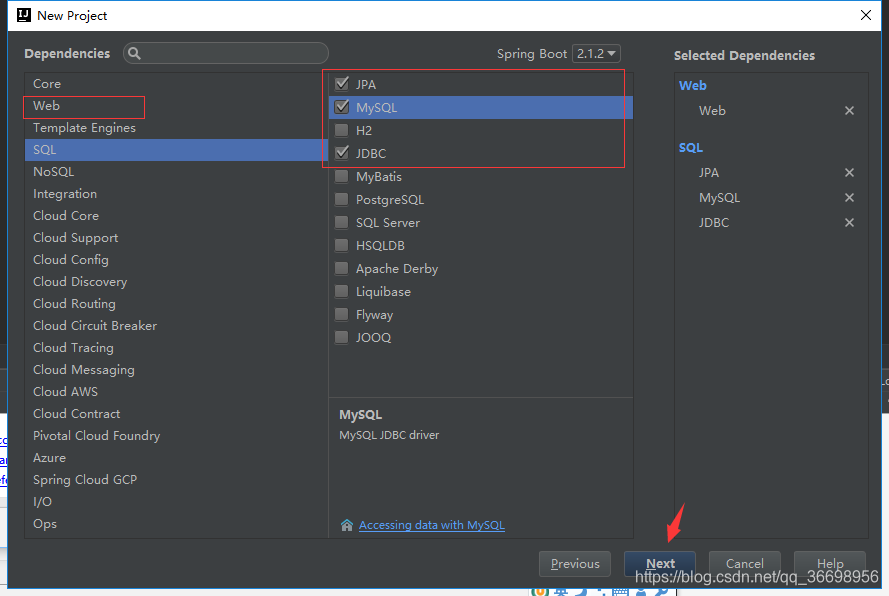Screen dimensions: 889x596
Task: Click the Web group heading in Selected Dependencies
Action: 692,86
